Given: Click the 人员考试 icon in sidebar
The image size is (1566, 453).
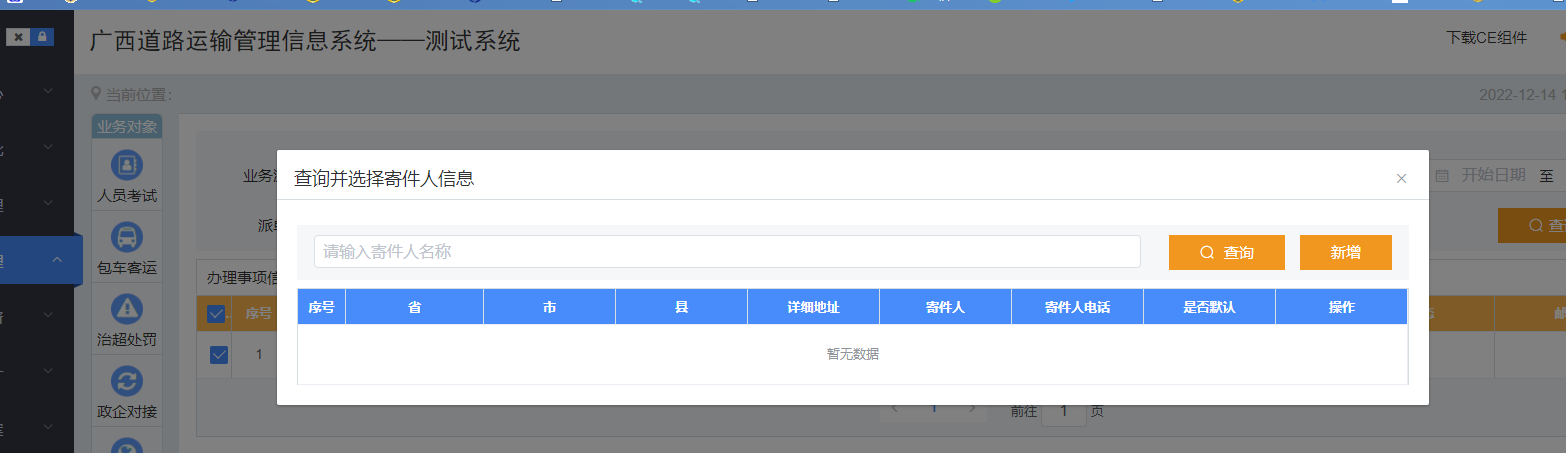Looking at the screenshot, I should click(x=127, y=164).
